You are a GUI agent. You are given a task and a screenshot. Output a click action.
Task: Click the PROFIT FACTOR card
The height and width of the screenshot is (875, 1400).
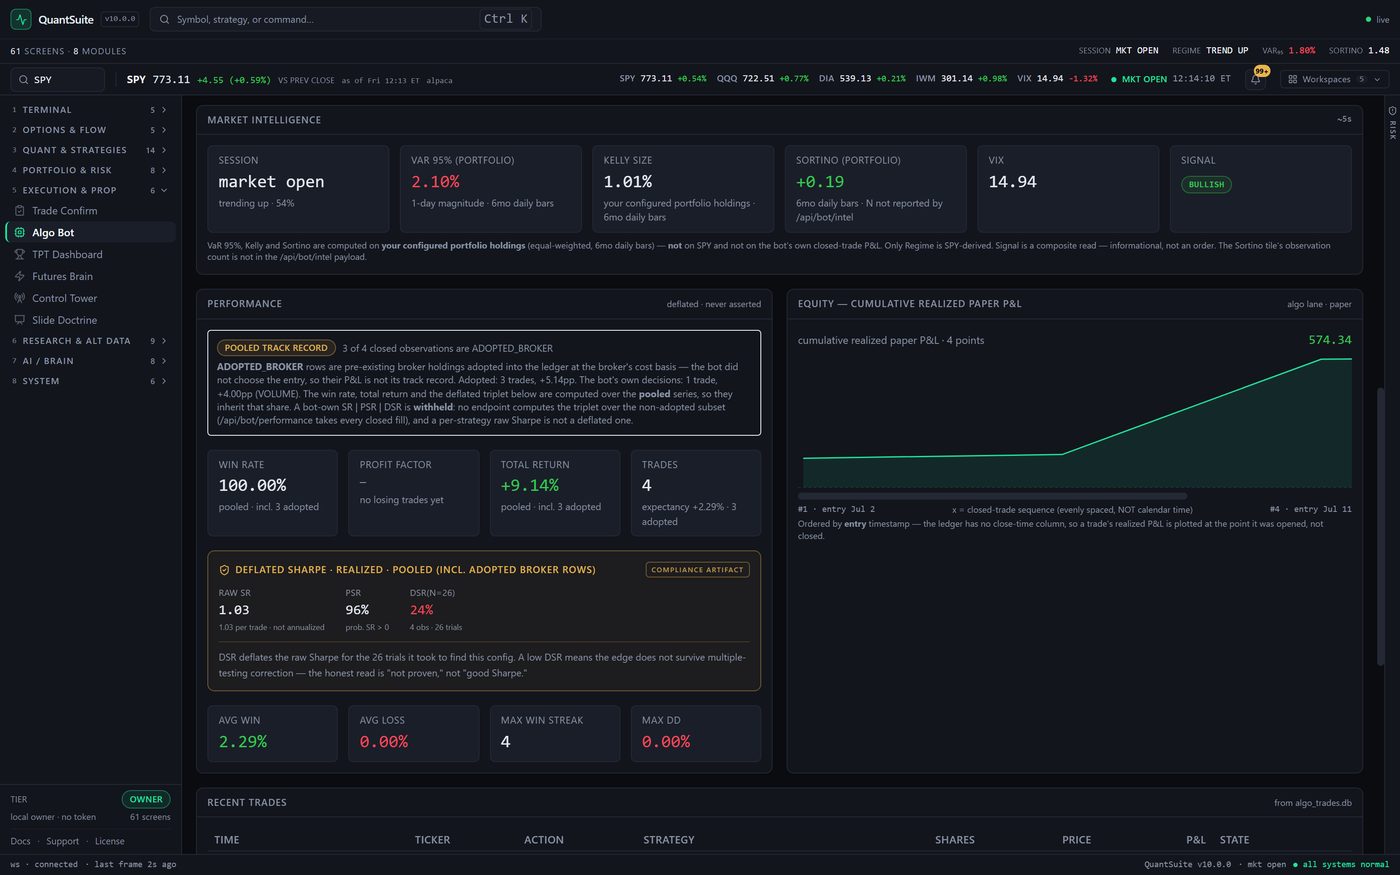[x=413, y=493]
